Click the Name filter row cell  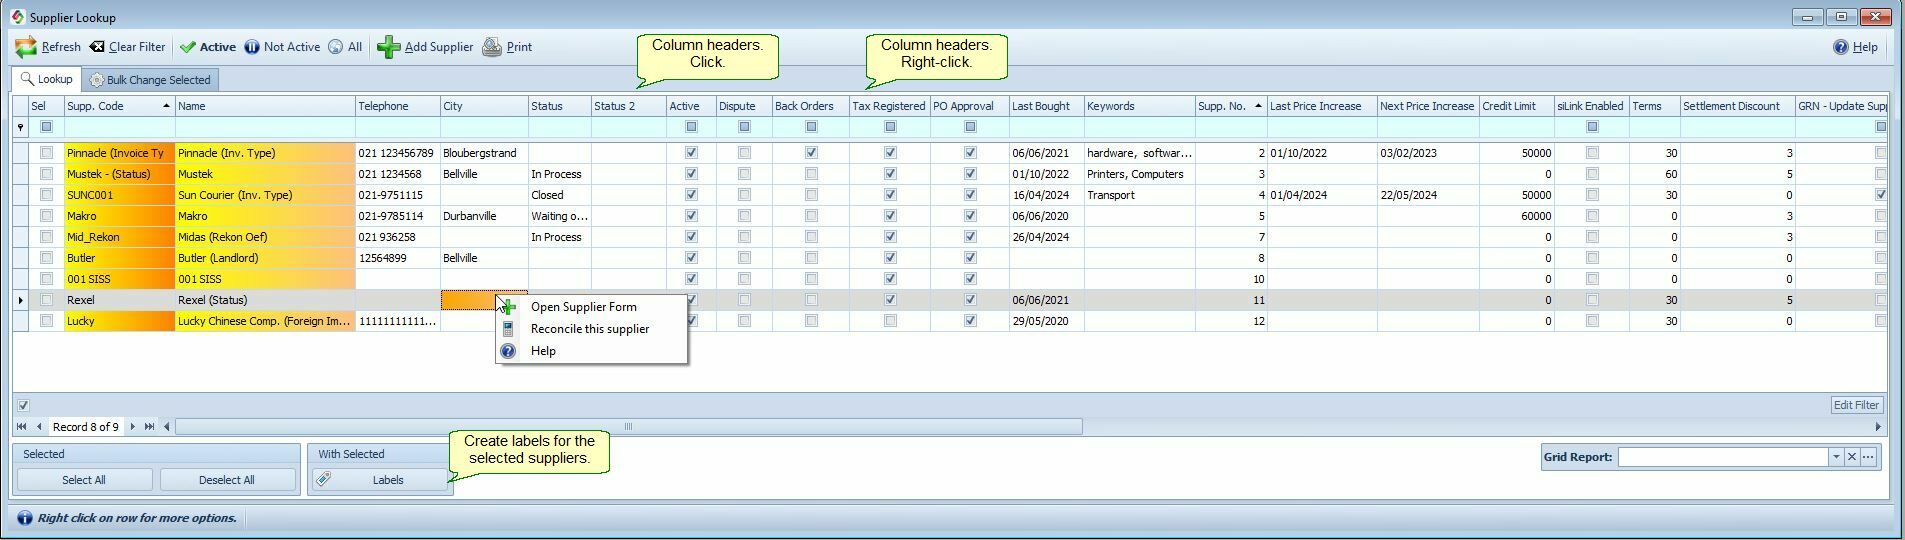coord(265,127)
